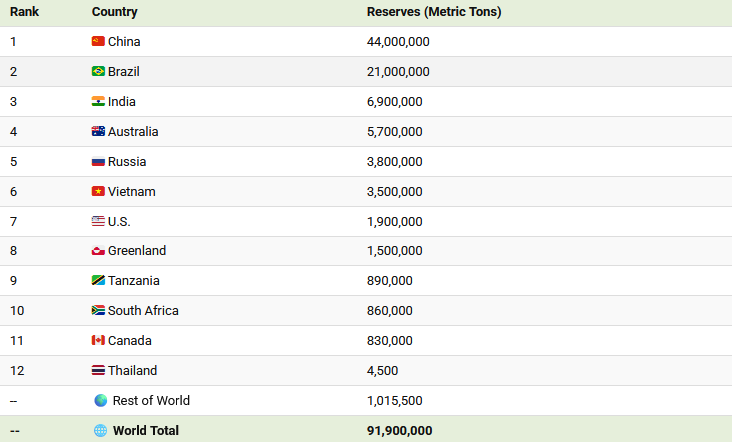The width and height of the screenshot is (732, 442).
Task: Click the Rest of World globe icon
Action: pos(101,401)
